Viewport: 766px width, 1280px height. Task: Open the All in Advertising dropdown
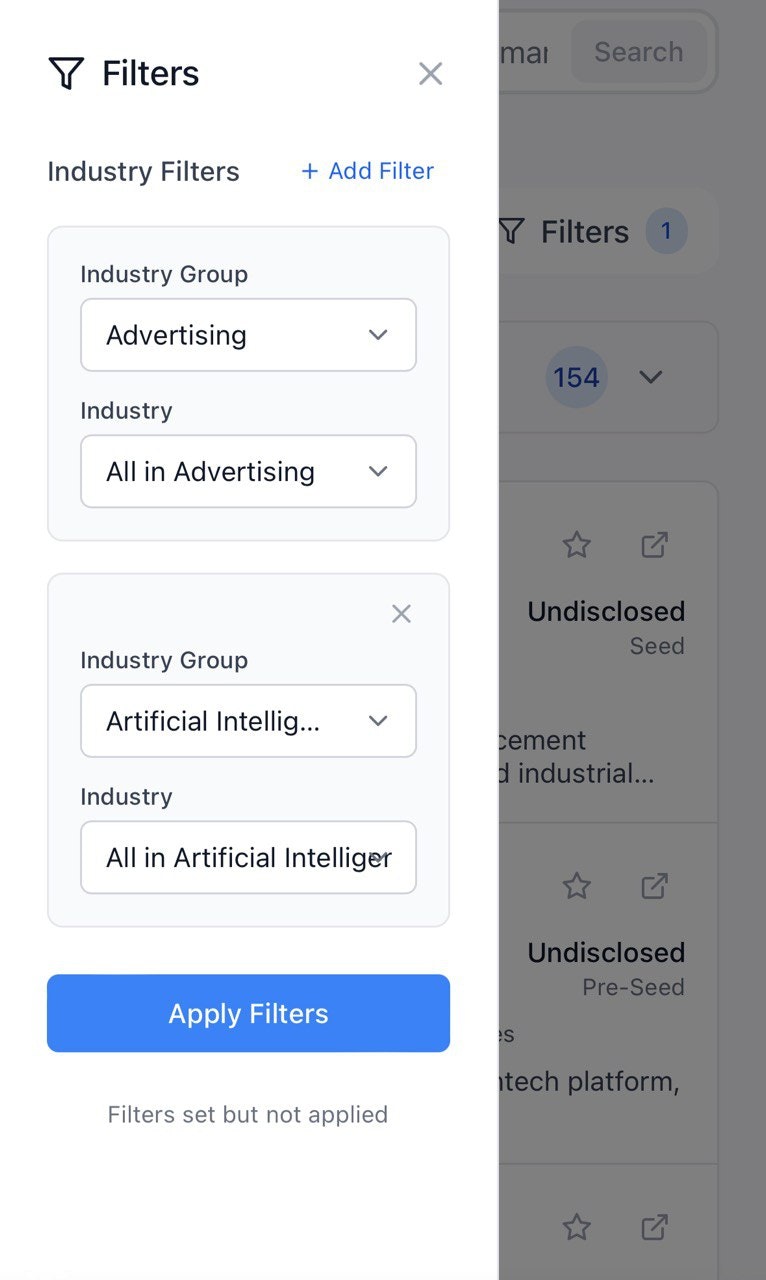[248, 471]
